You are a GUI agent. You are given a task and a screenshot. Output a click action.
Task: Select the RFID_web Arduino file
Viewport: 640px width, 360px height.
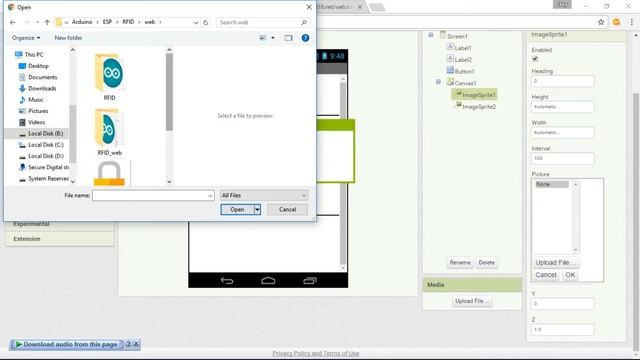(109, 132)
